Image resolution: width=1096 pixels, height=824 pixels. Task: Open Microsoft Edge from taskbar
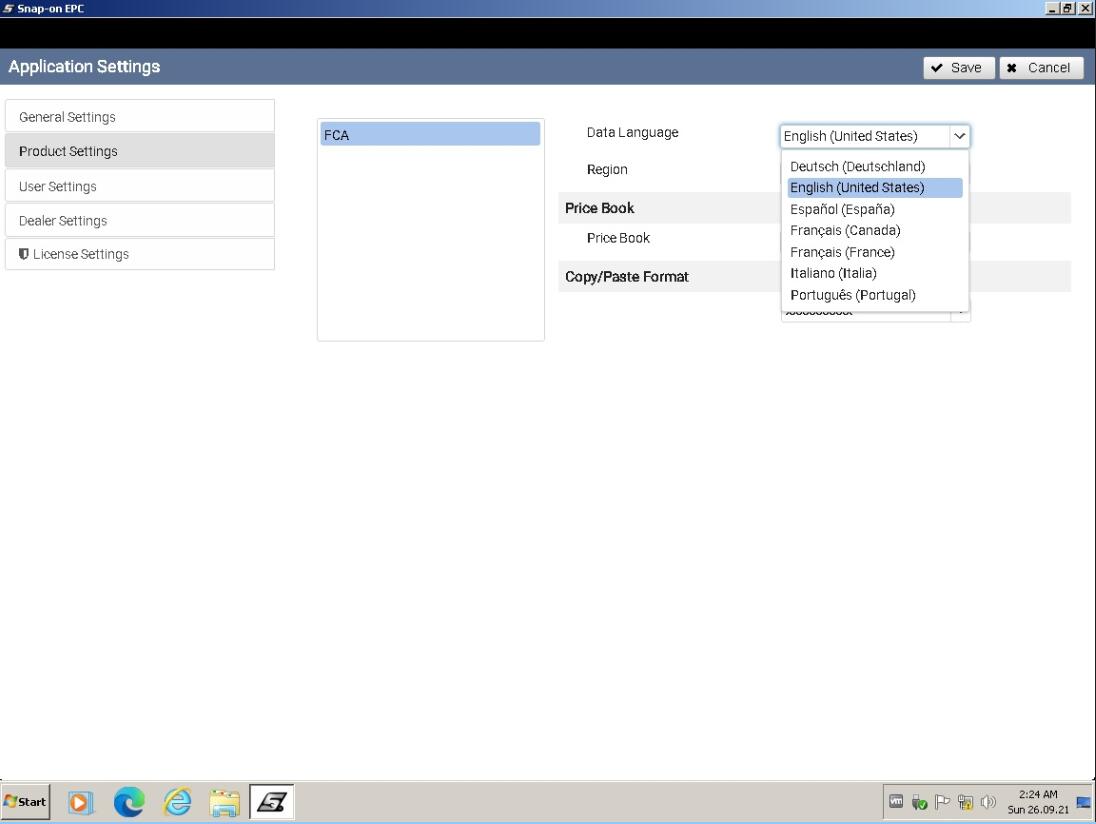pos(129,802)
